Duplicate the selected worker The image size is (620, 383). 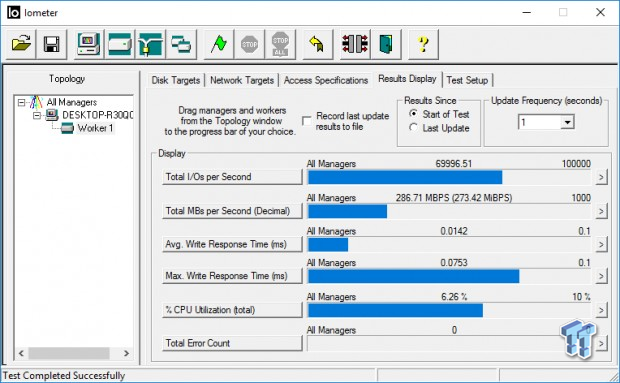pos(181,44)
